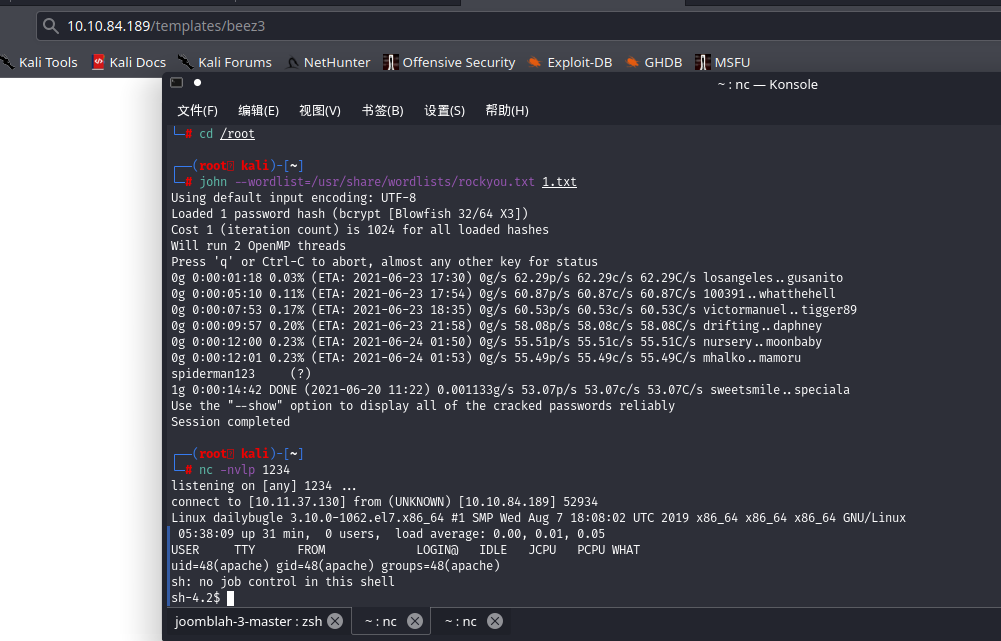Open the Offensive Security bookmark
Viewport: 1001px width, 641px height.
coord(449,63)
